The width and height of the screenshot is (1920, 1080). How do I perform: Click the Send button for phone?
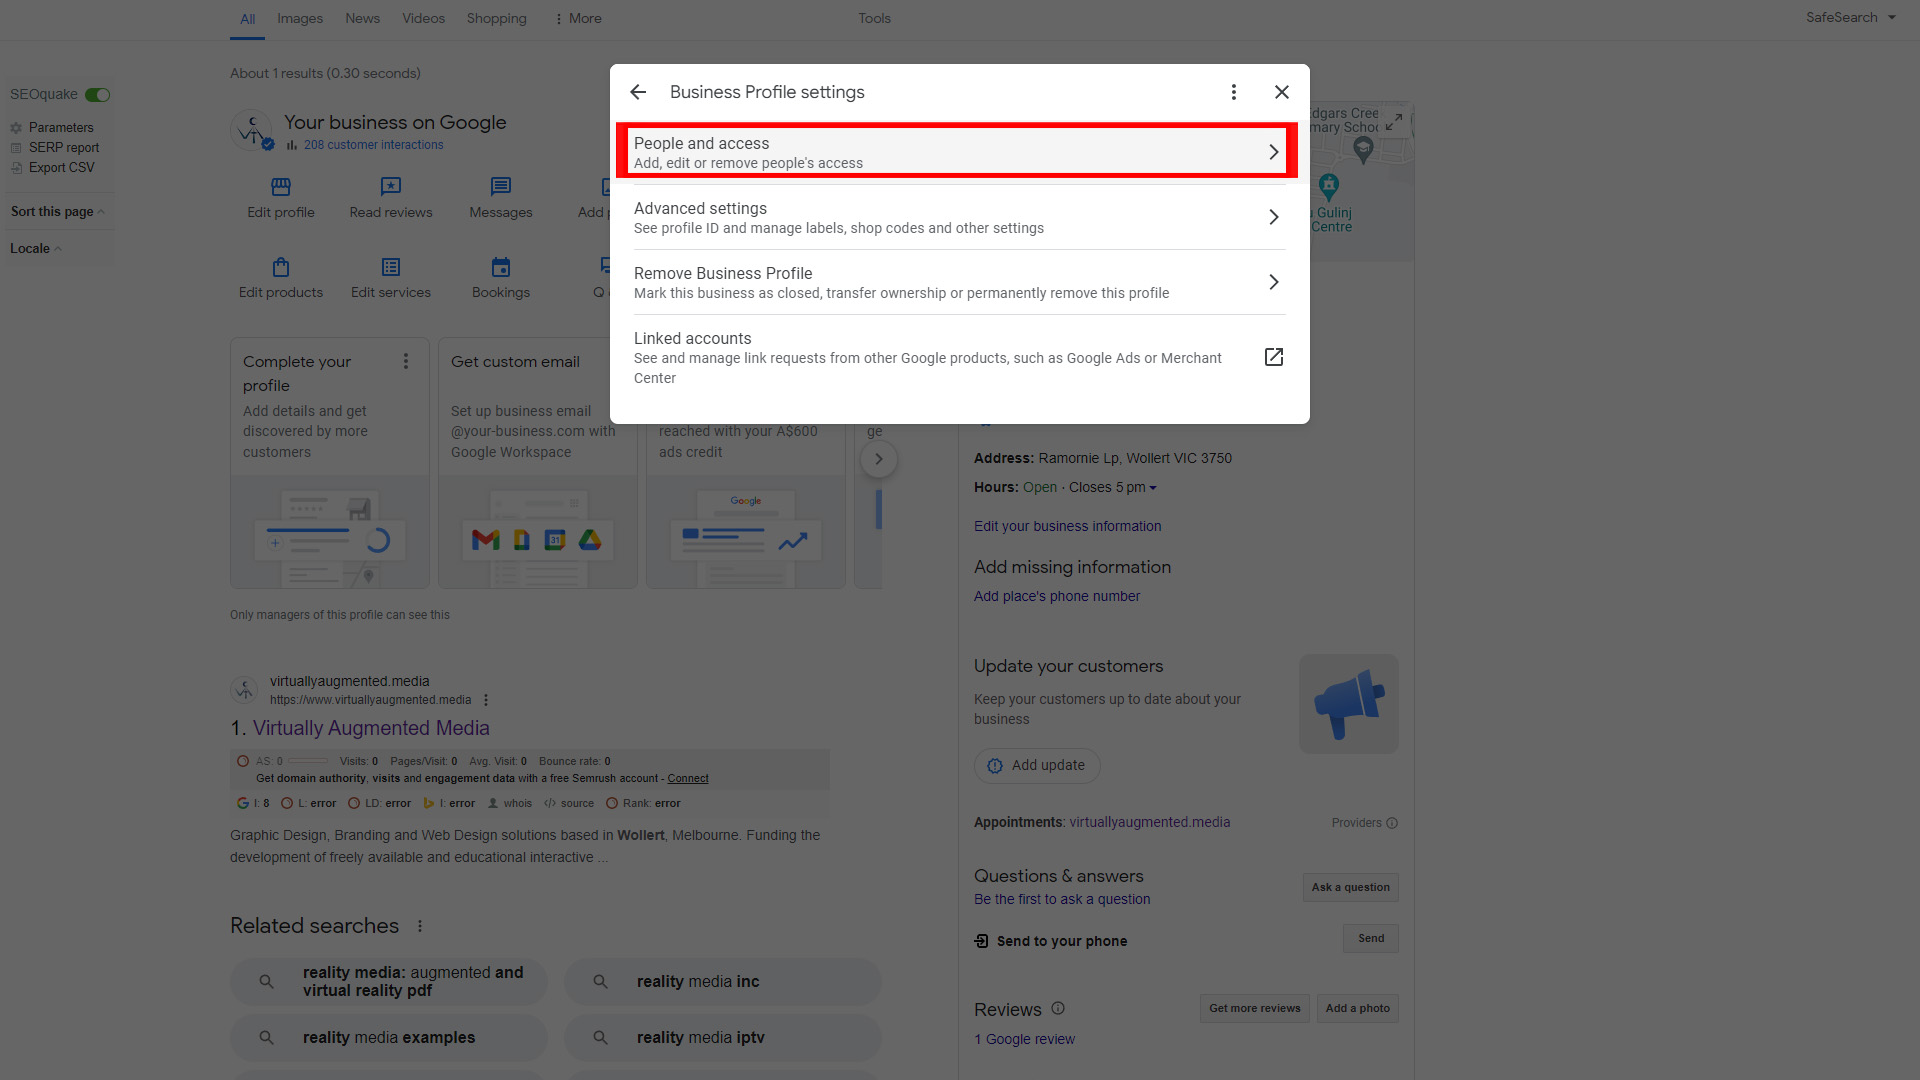1371,938
